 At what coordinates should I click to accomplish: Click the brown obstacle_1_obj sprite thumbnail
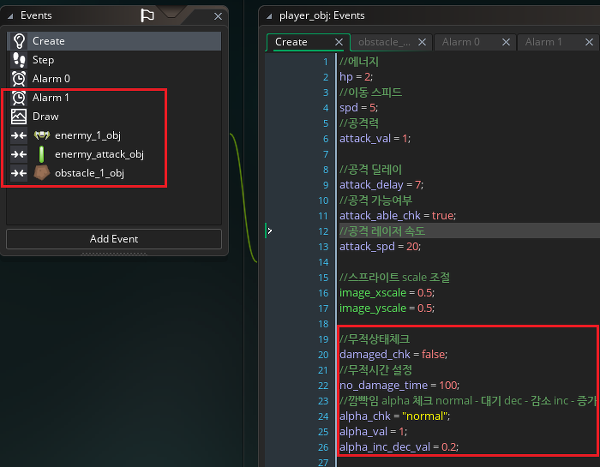(x=42, y=173)
